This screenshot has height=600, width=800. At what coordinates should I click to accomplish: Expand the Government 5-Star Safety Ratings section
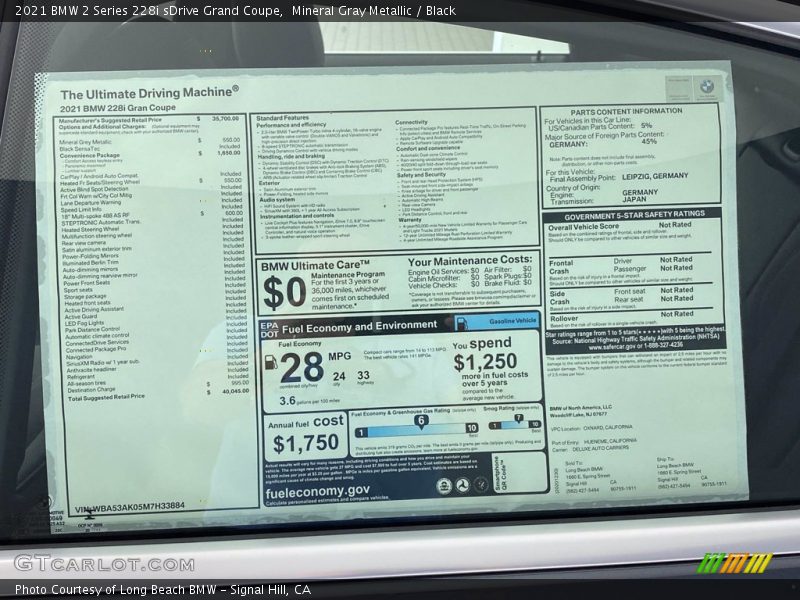(x=633, y=214)
